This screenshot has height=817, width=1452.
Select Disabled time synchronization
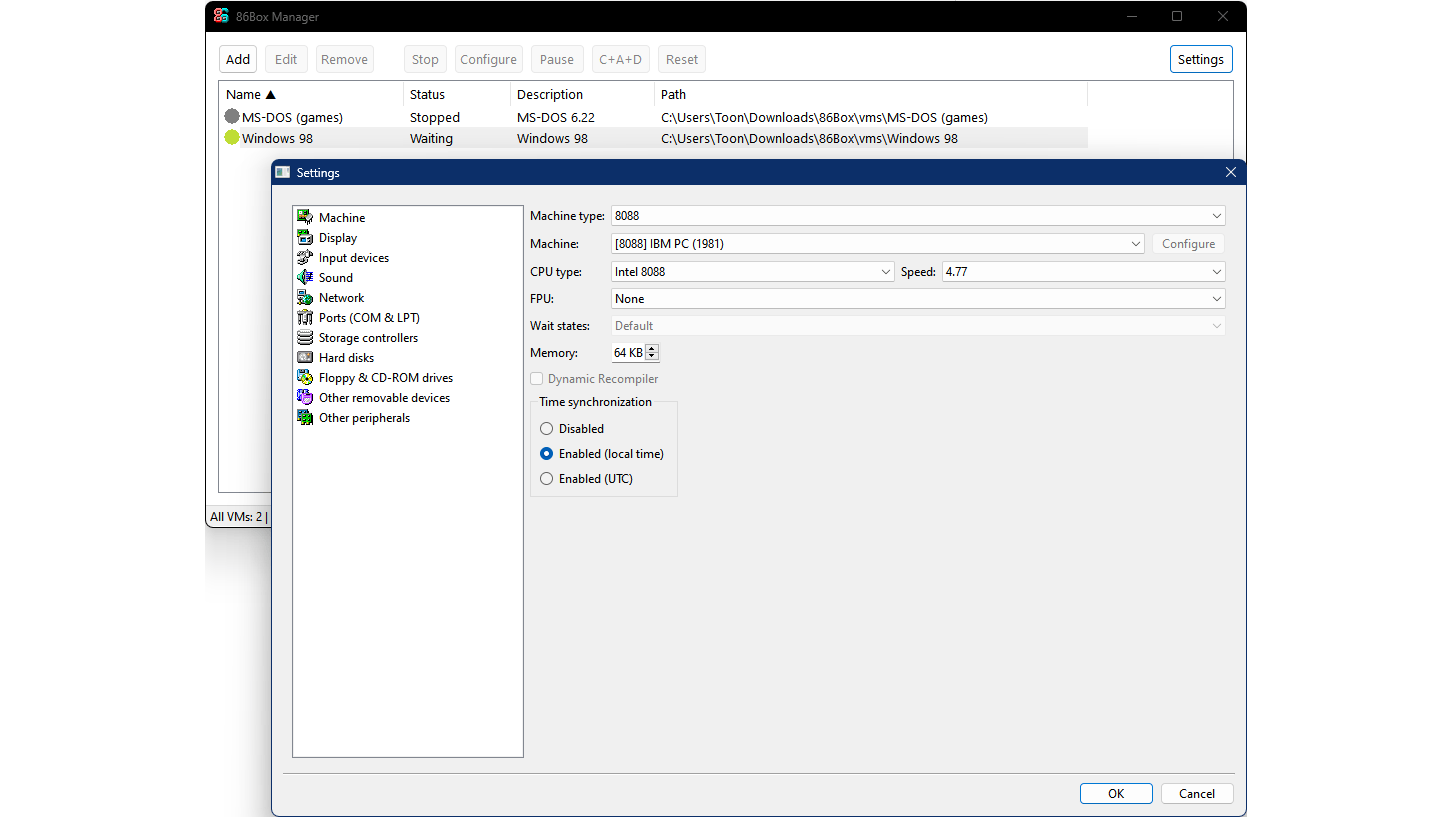coord(546,428)
